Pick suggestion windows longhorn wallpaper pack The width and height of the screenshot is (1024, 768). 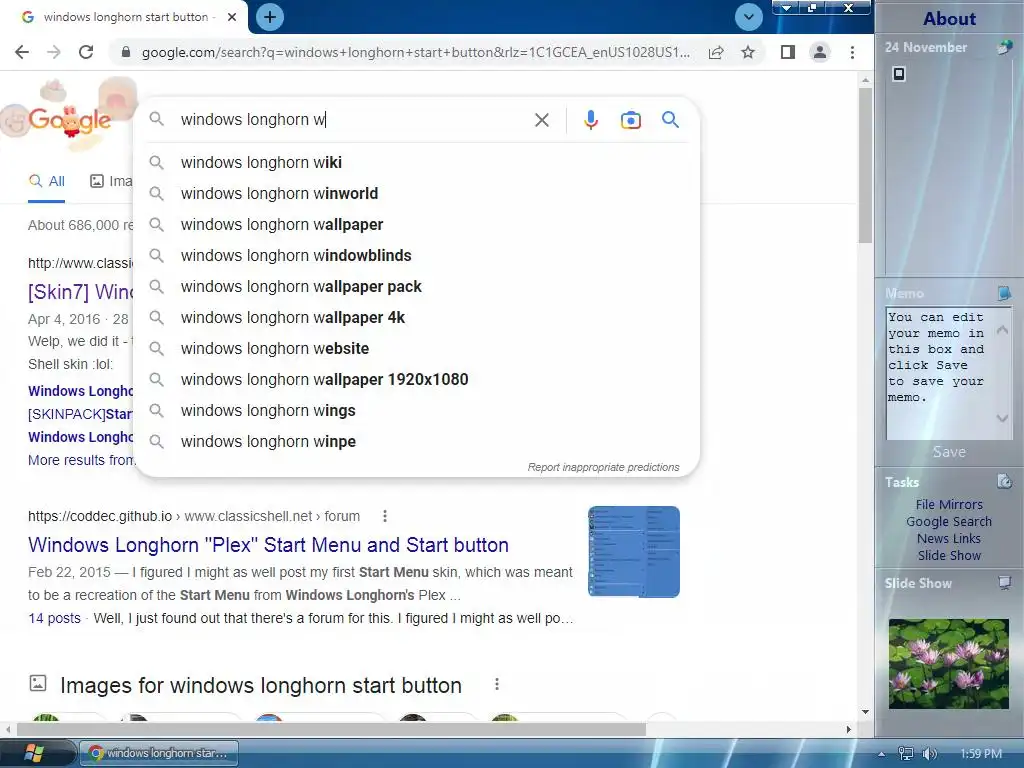coord(417,287)
